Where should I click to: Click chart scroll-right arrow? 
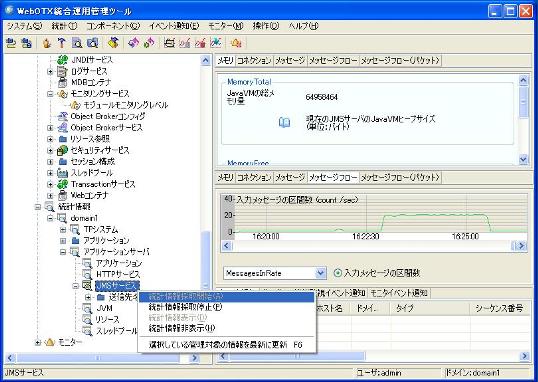(x=522, y=245)
